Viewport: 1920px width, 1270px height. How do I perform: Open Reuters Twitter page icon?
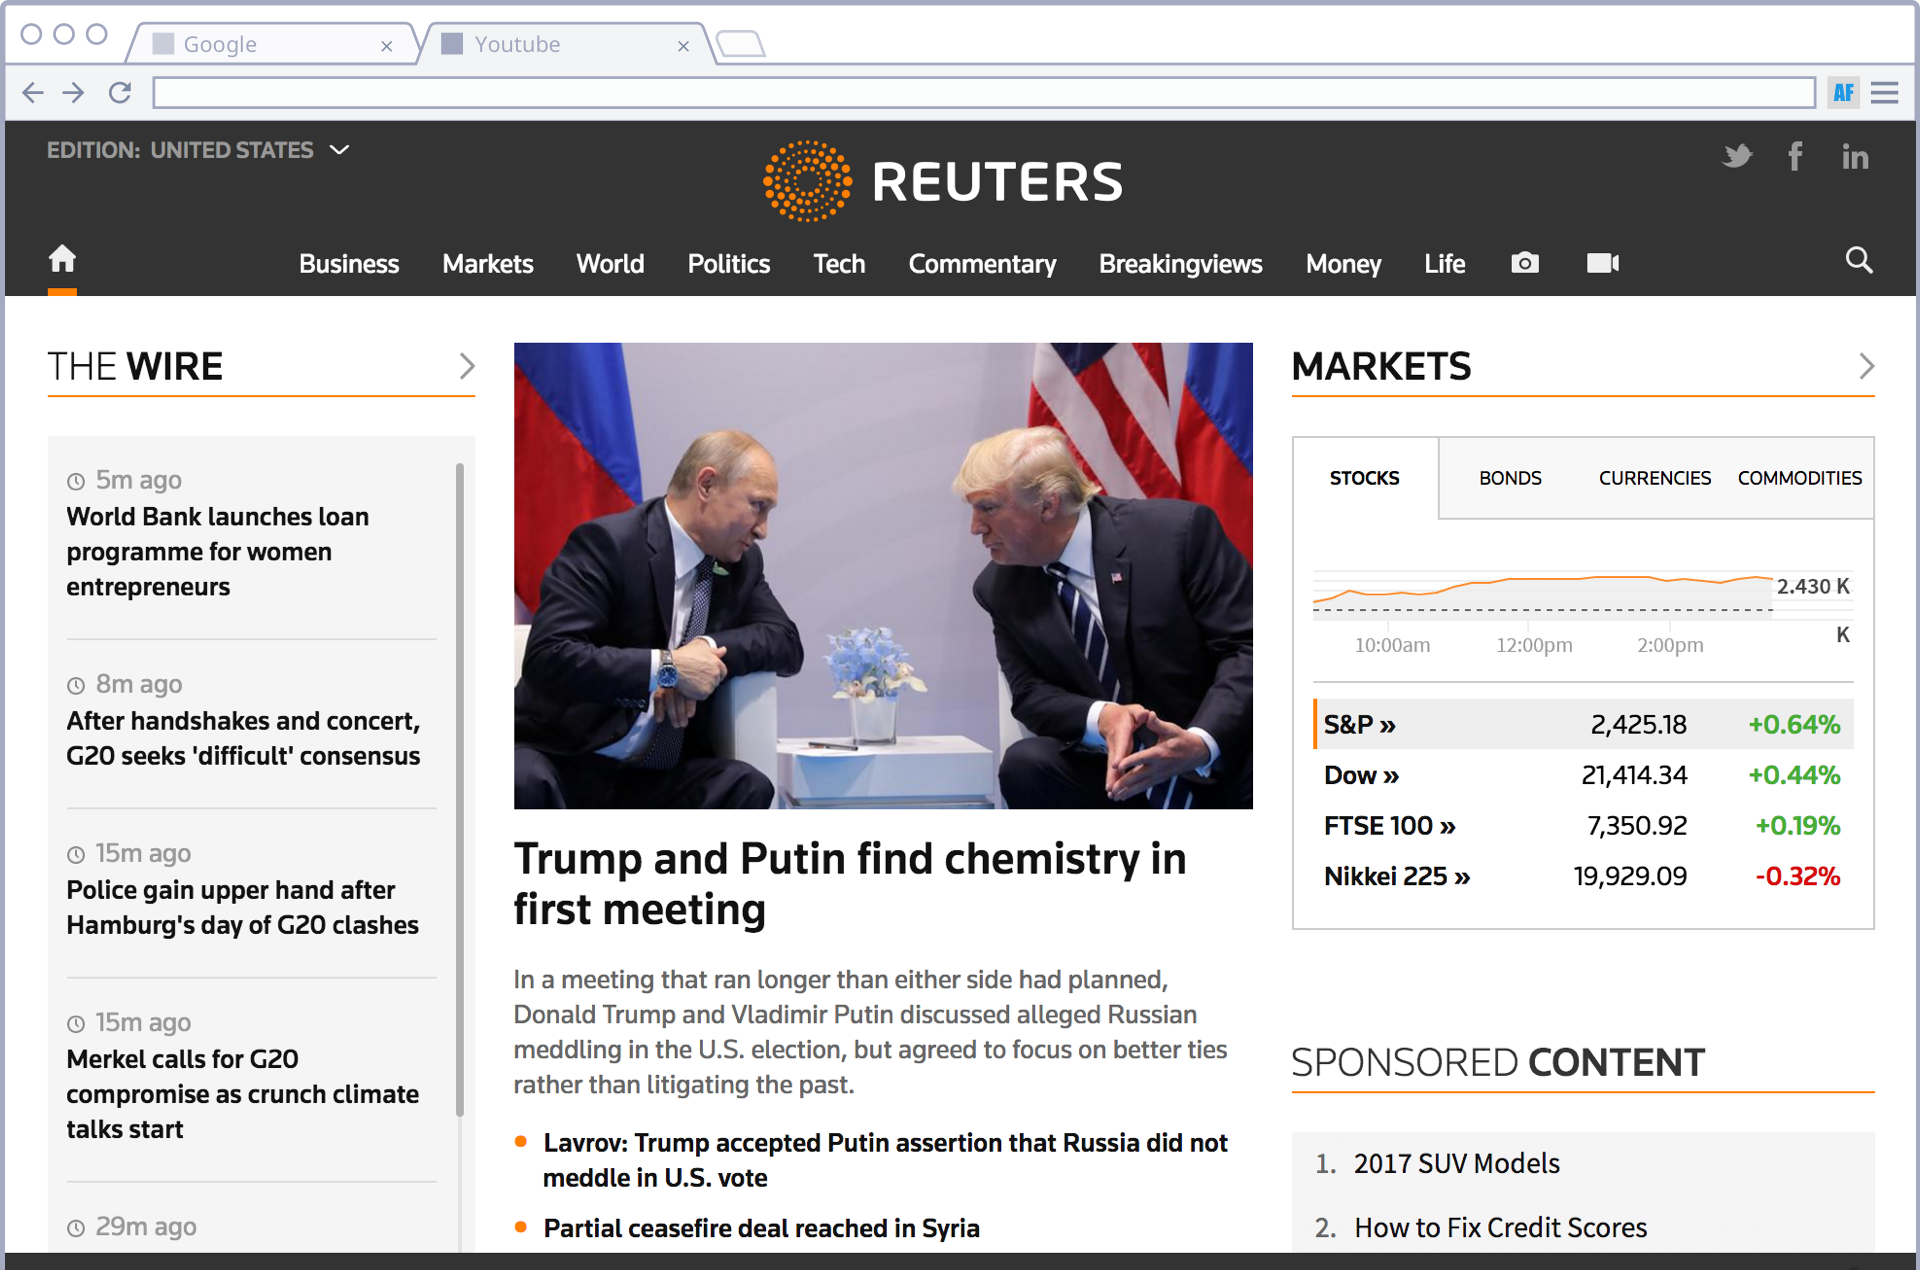1737,156
